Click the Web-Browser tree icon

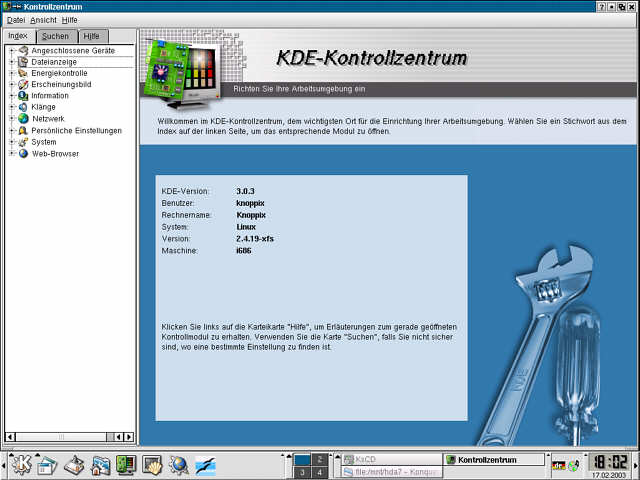[x=23, y=153]
